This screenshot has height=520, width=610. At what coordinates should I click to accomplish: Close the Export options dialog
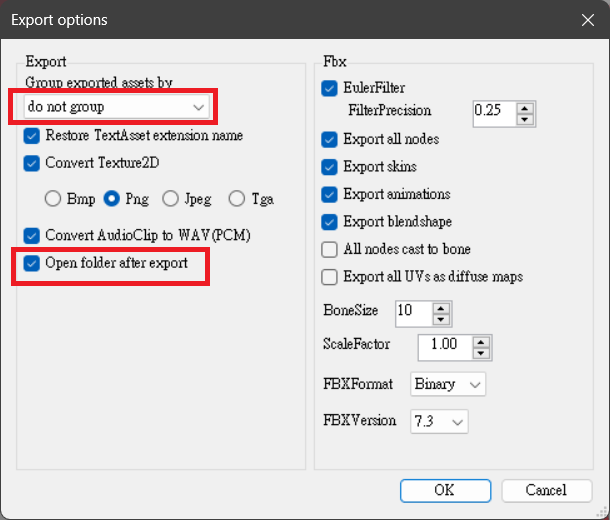pos(586,19)
